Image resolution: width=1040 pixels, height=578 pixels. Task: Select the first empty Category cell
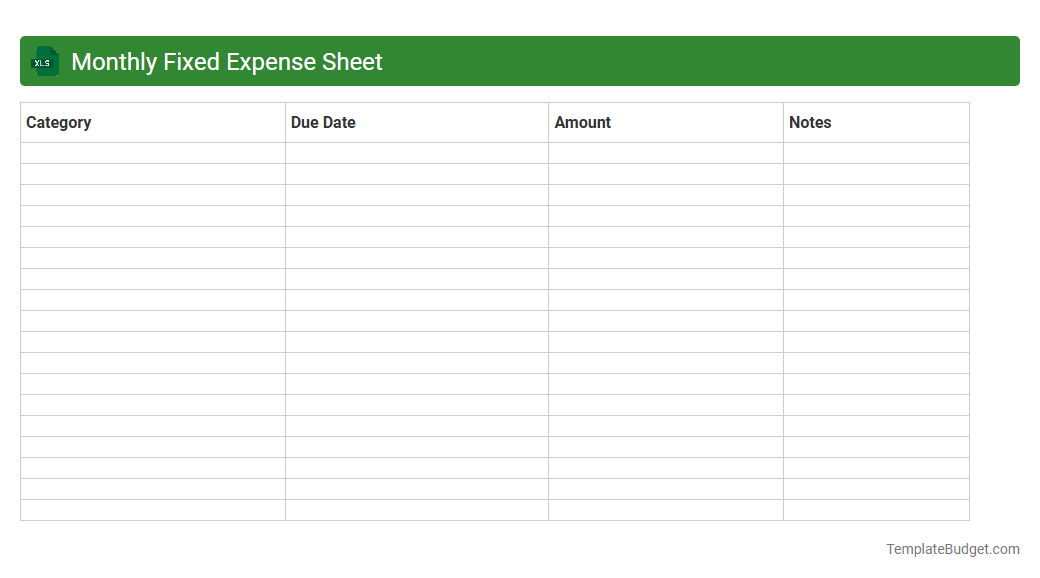(x=152, y=152)
